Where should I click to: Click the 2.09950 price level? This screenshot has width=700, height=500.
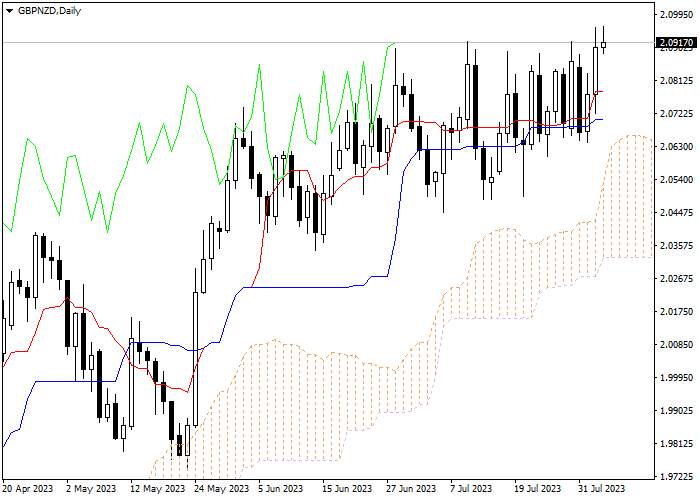[676, 15]
